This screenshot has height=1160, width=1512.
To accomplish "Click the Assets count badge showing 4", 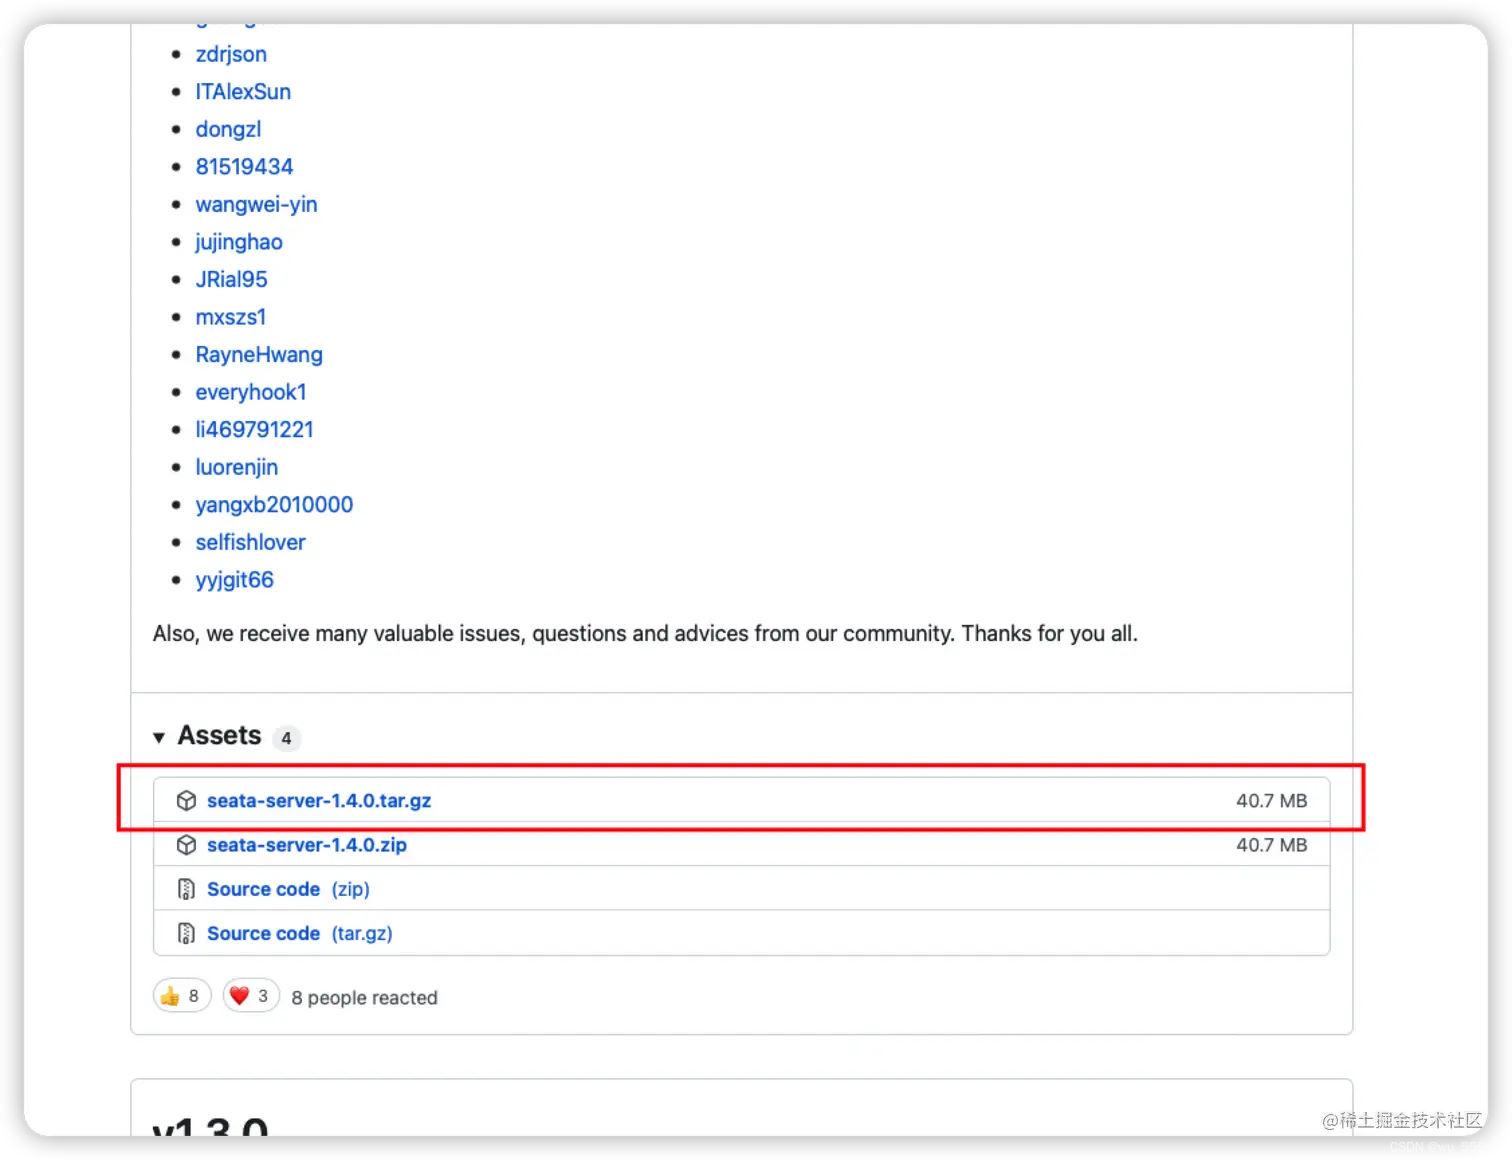I will click(x=286, y=738).
